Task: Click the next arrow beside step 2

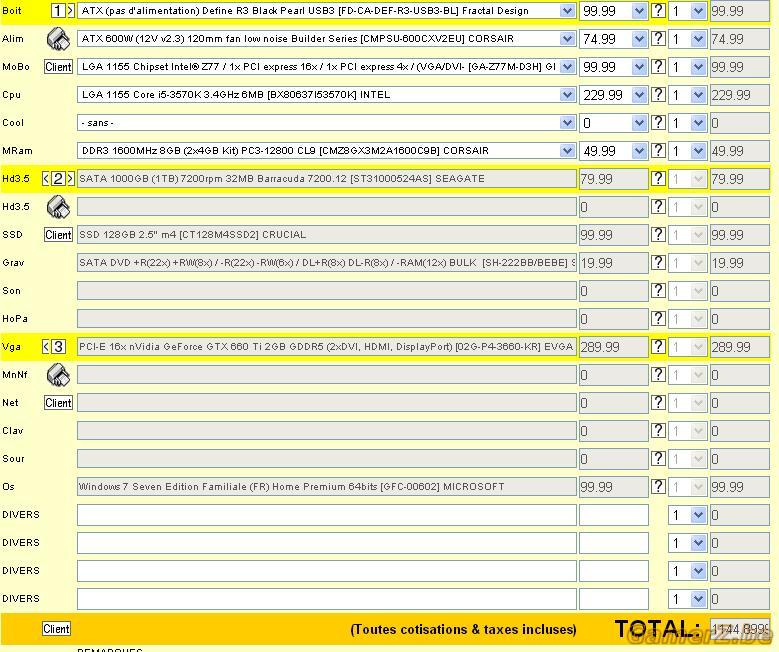Action: pos(71,178)
